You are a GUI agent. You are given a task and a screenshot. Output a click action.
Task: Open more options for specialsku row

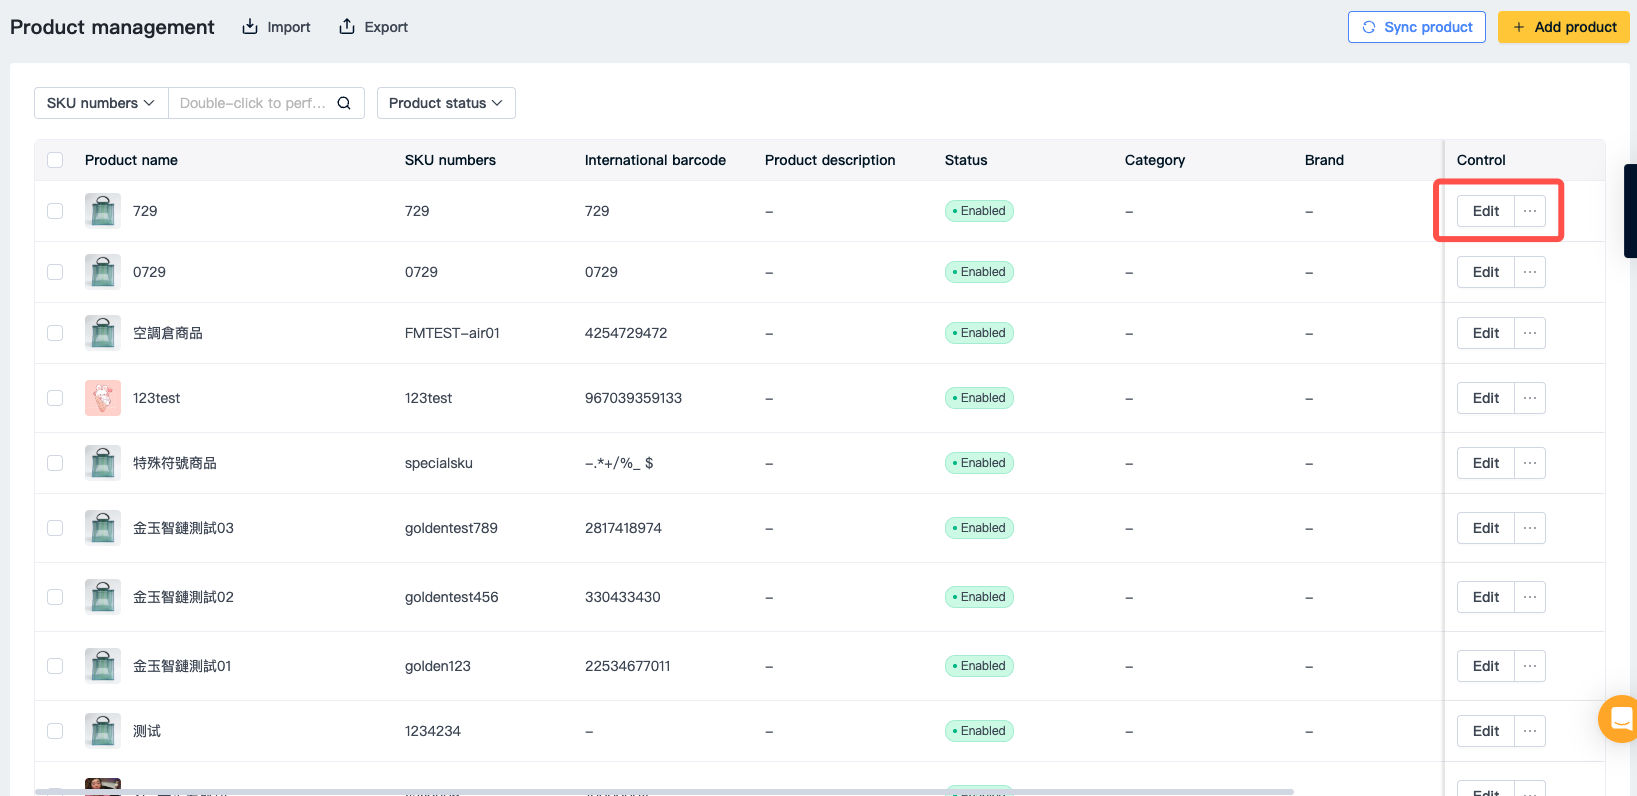(x=1530, y=463)
